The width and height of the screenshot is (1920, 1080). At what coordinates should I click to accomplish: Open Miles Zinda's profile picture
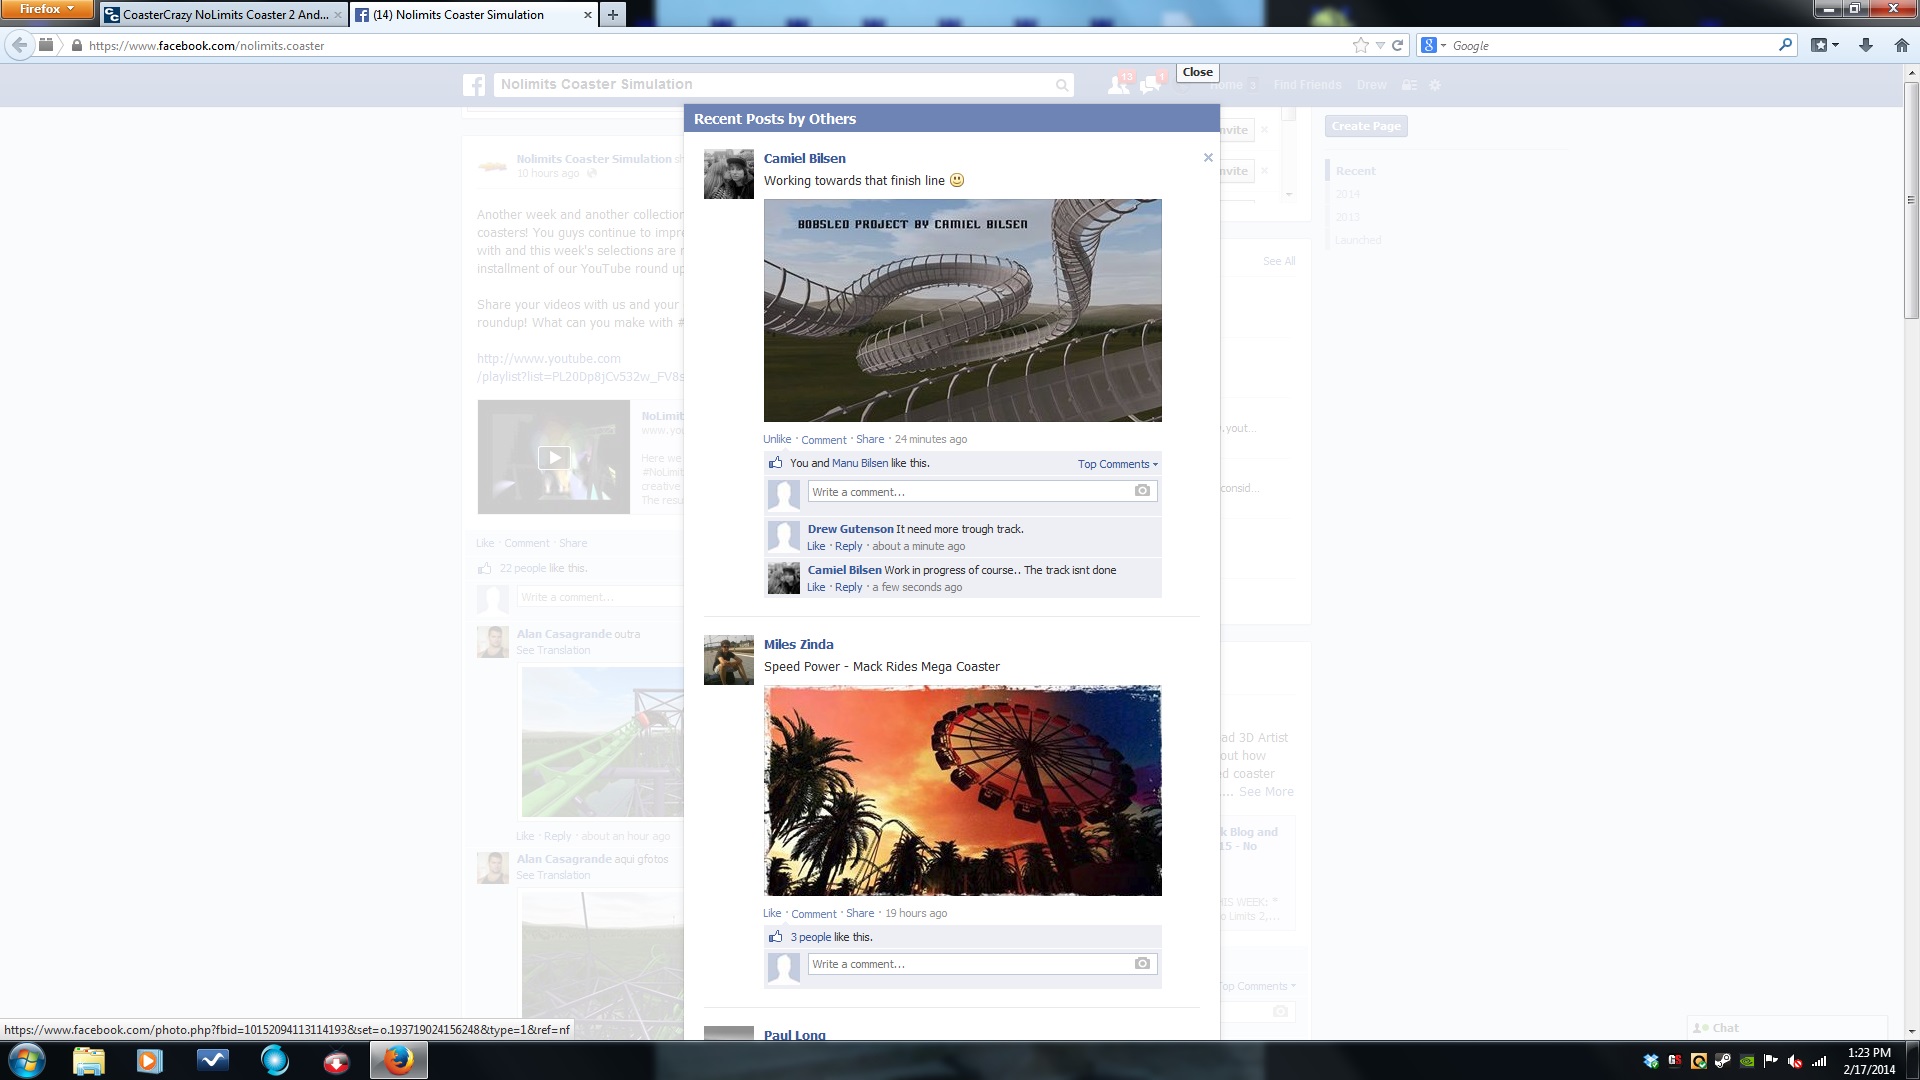click(728, 660)
